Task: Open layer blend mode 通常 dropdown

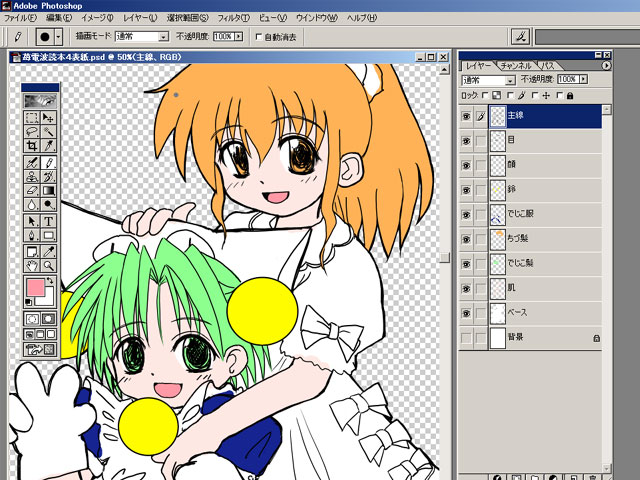Action: (x=510, y=80)
